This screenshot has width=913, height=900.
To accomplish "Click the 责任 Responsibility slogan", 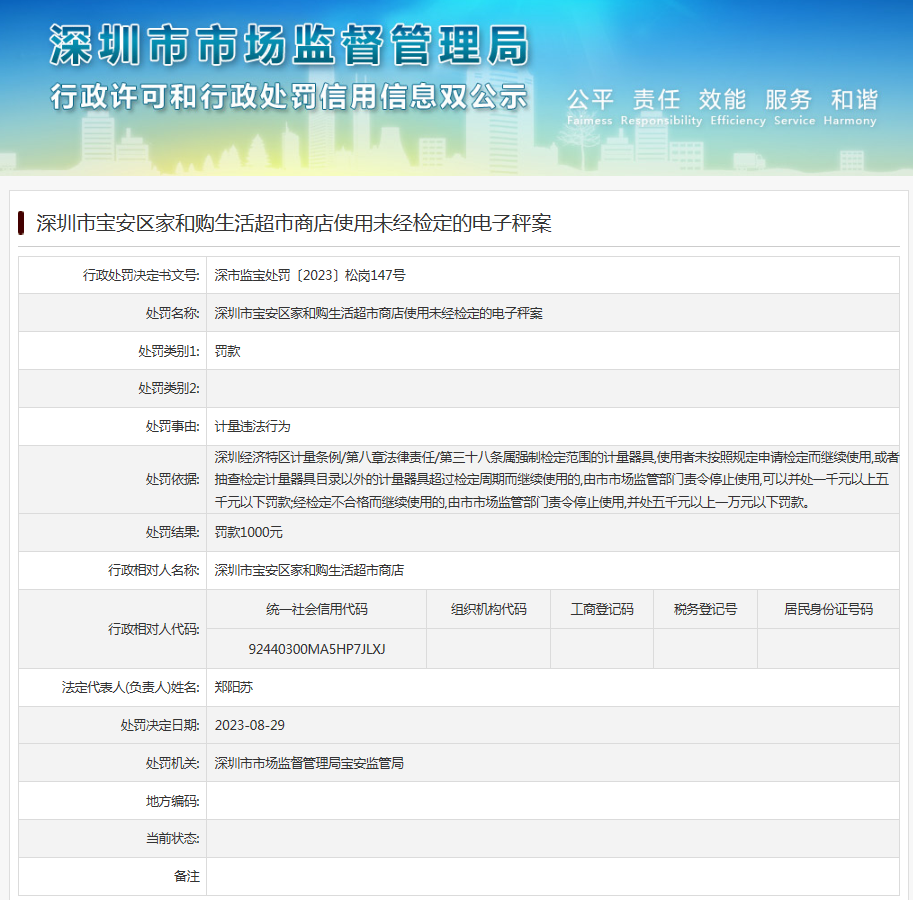I will (661, 107).
